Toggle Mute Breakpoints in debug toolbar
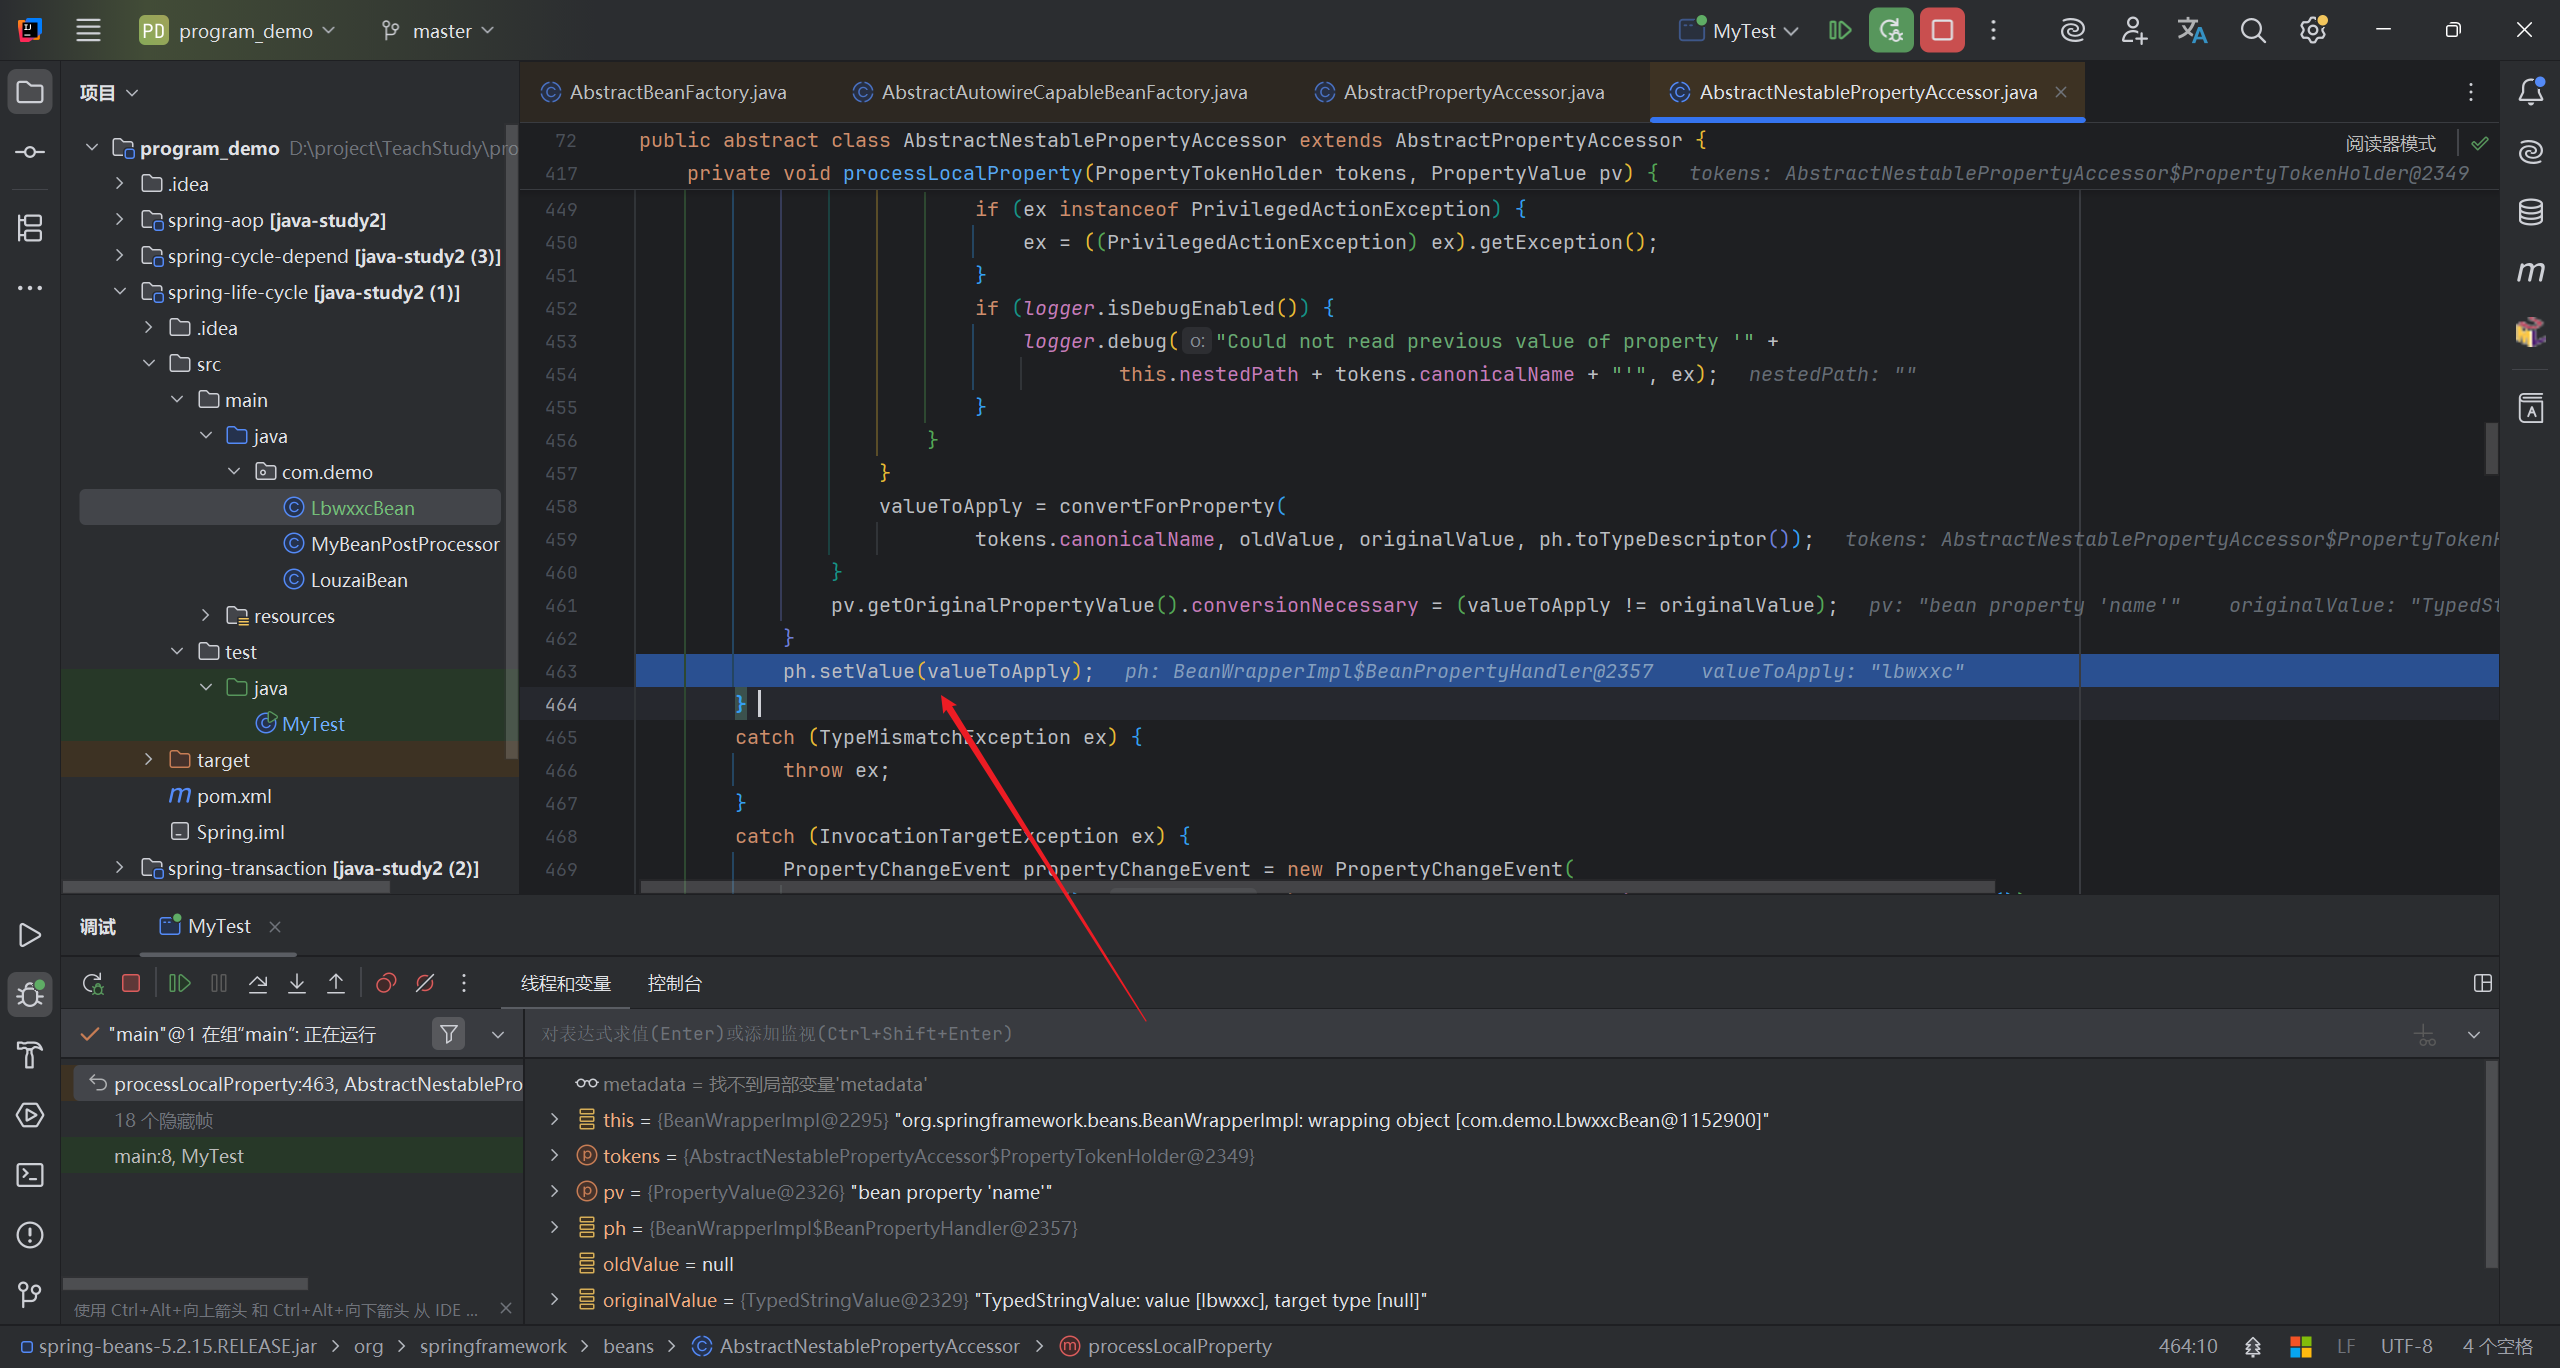The image size is (2560, 1368). coord(425,984)
